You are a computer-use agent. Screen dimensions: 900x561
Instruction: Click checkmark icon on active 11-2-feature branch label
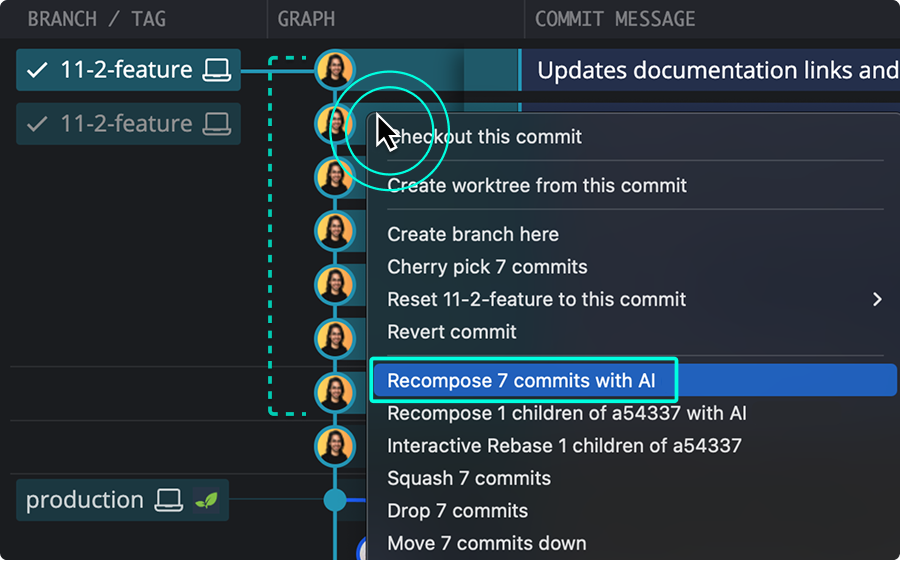(x=37, y=70)
